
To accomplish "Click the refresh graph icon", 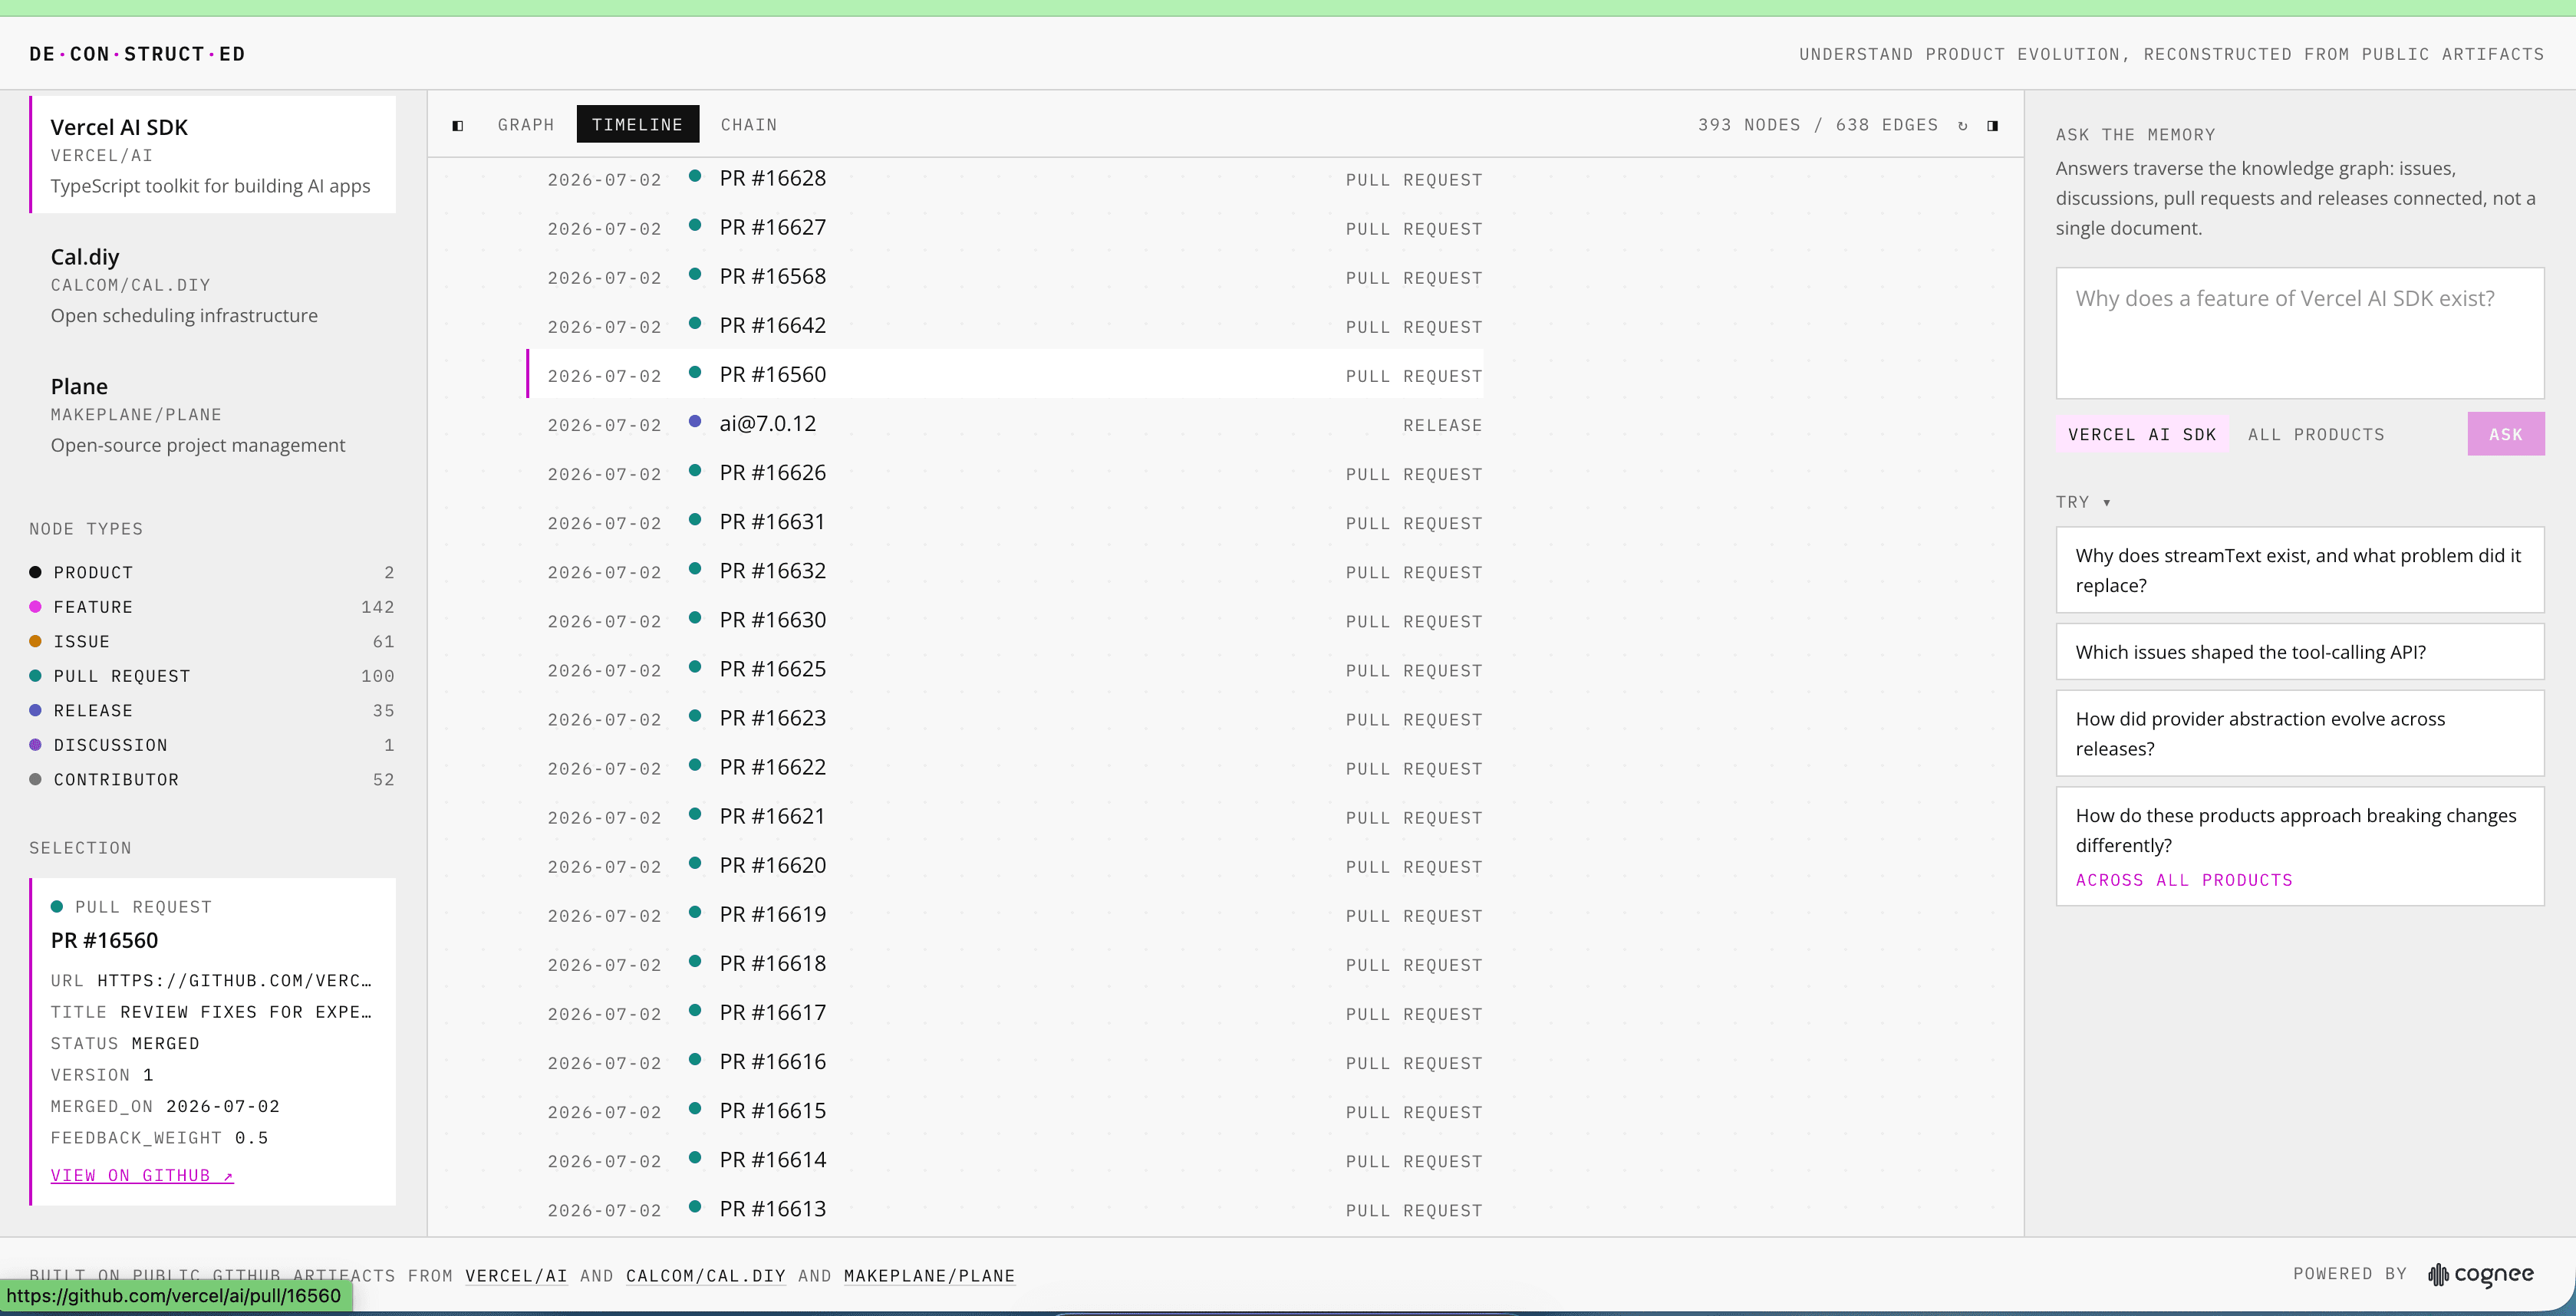I will (x=1963, y=125).
